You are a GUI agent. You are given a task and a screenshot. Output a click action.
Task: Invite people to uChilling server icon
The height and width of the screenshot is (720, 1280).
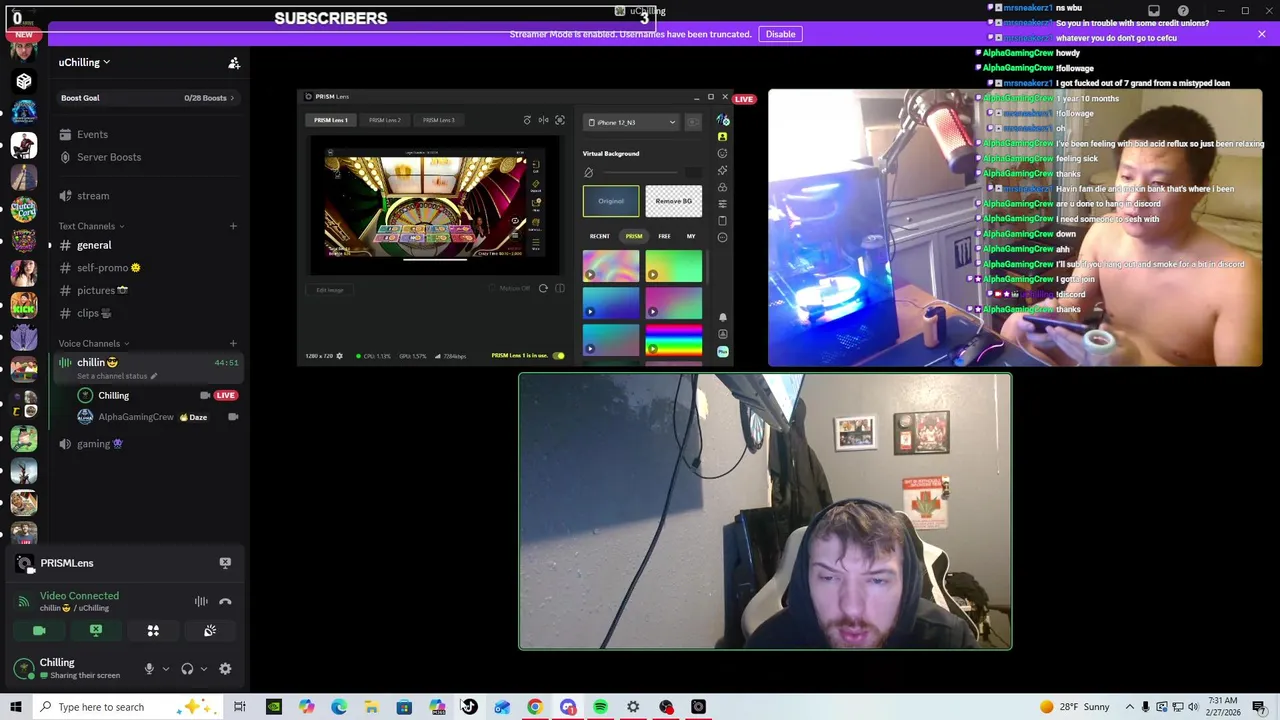234,63
